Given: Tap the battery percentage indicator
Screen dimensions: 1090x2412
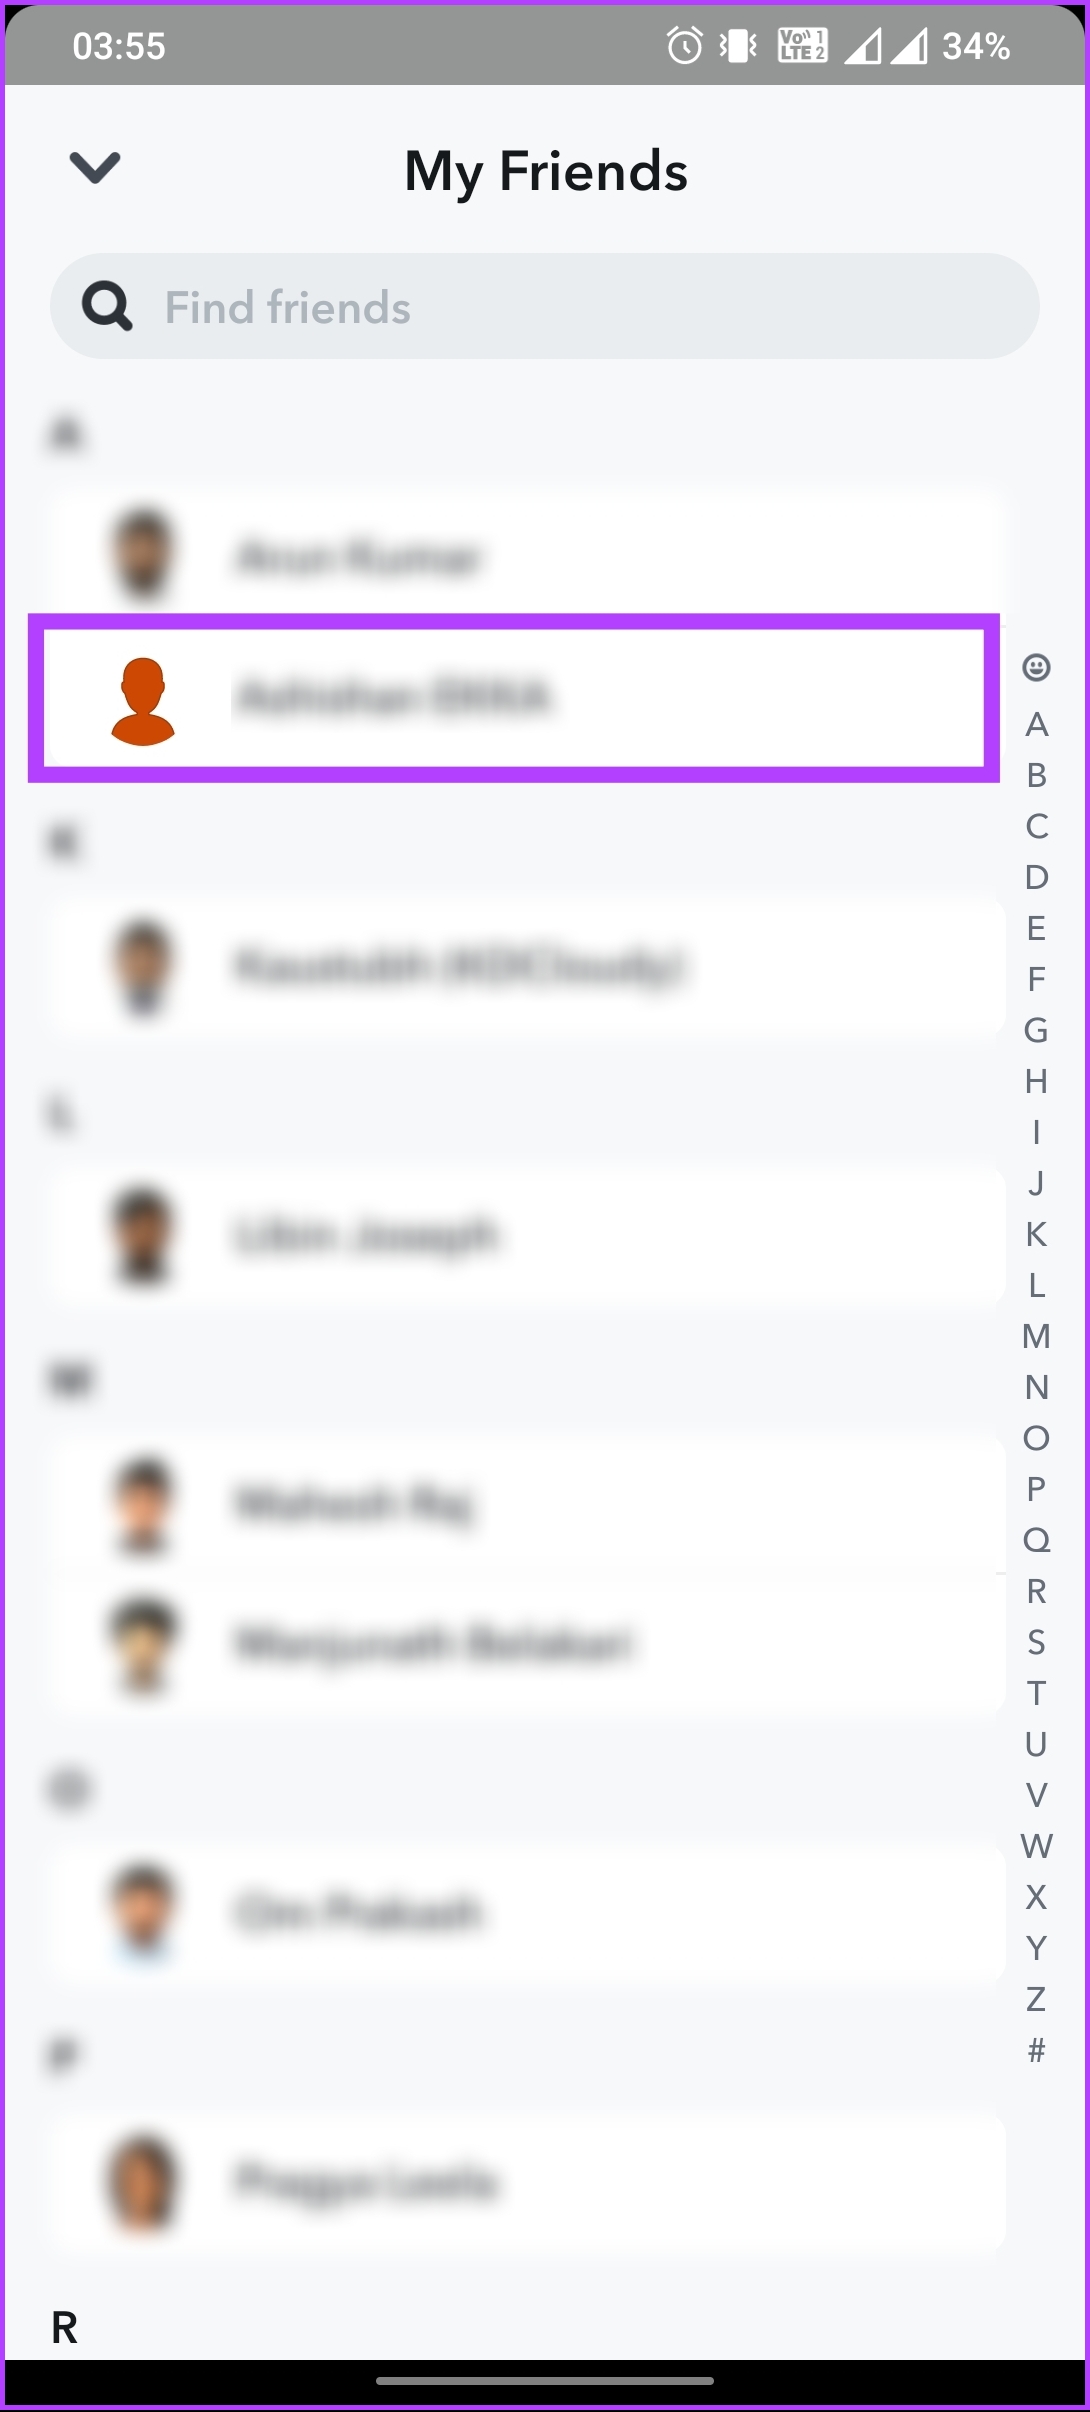Looking at the screenshot, I should pos(976,46).
